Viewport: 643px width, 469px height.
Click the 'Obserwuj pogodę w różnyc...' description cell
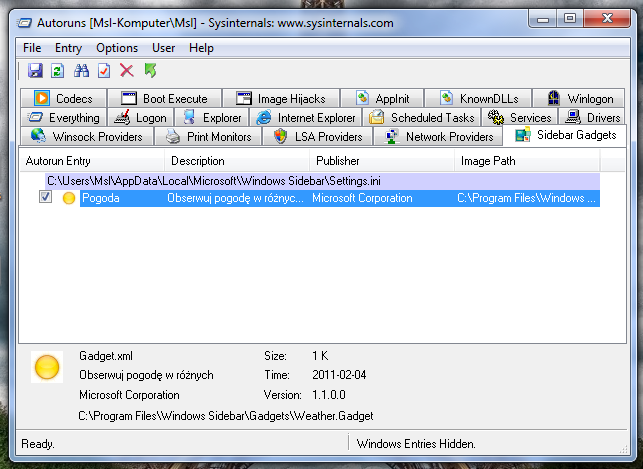[235, 198]
